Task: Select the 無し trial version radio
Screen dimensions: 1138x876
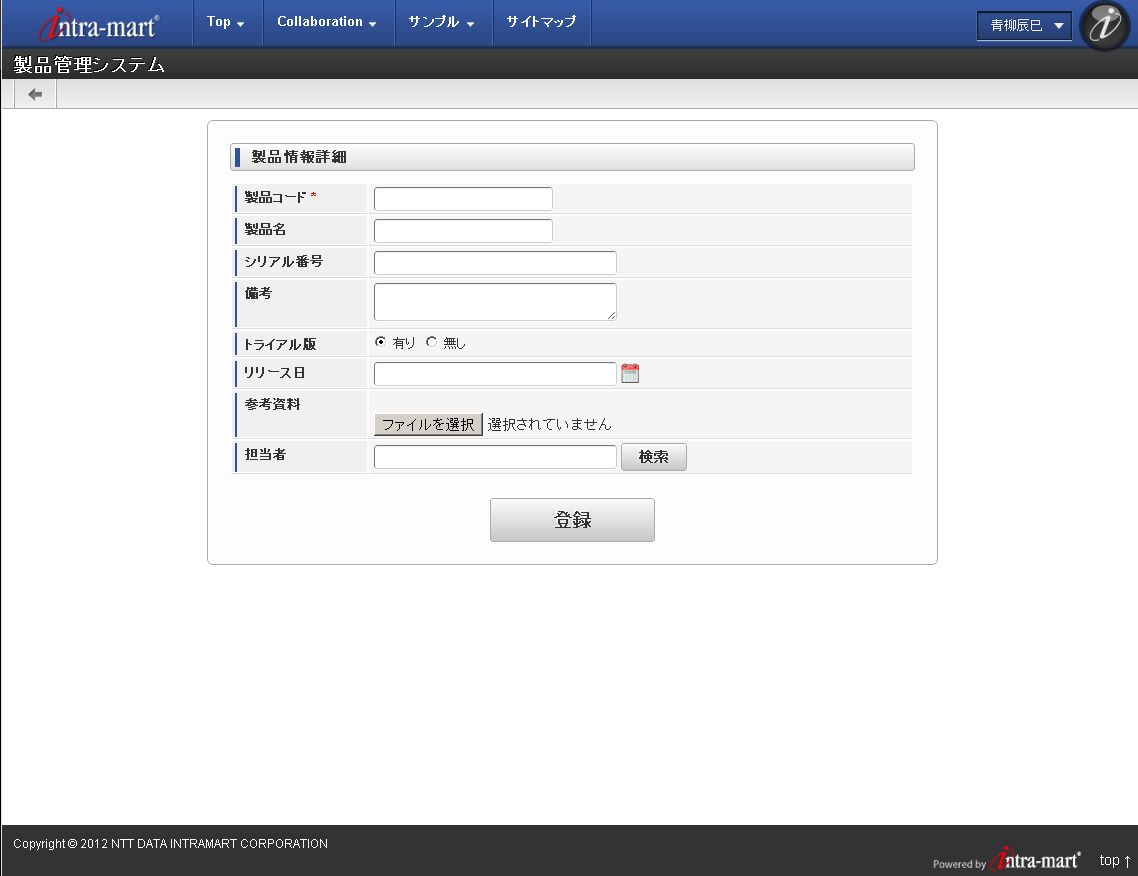Action: pos(431,342)
